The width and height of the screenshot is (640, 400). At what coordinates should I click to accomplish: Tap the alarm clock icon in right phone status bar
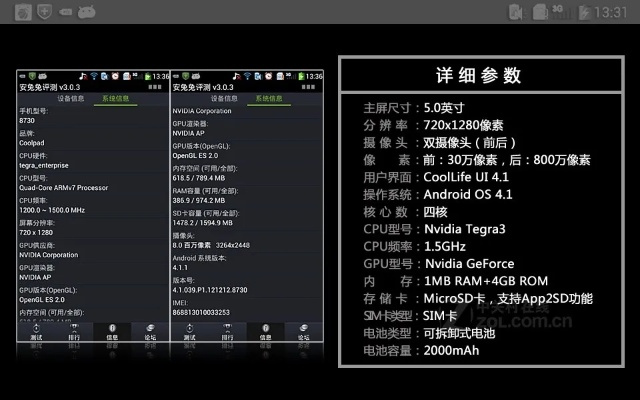pos(269,76)
